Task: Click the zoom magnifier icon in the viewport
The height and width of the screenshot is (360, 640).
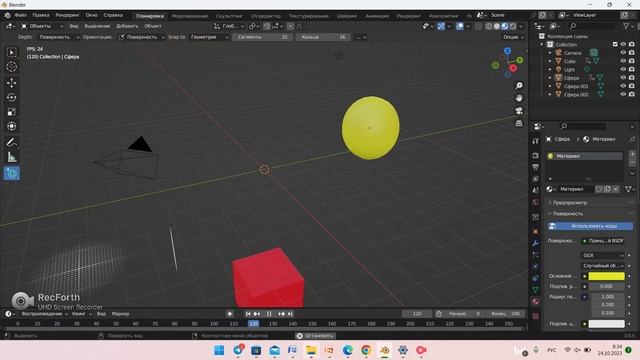Action: coord(519,86)
